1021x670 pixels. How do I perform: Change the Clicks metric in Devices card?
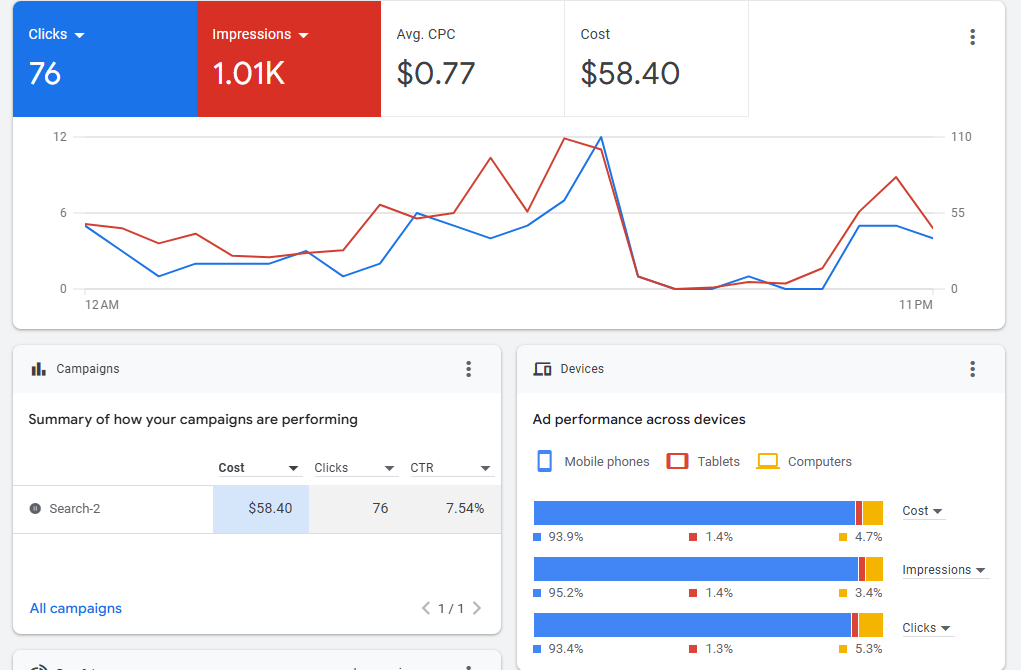coord(926,628)
